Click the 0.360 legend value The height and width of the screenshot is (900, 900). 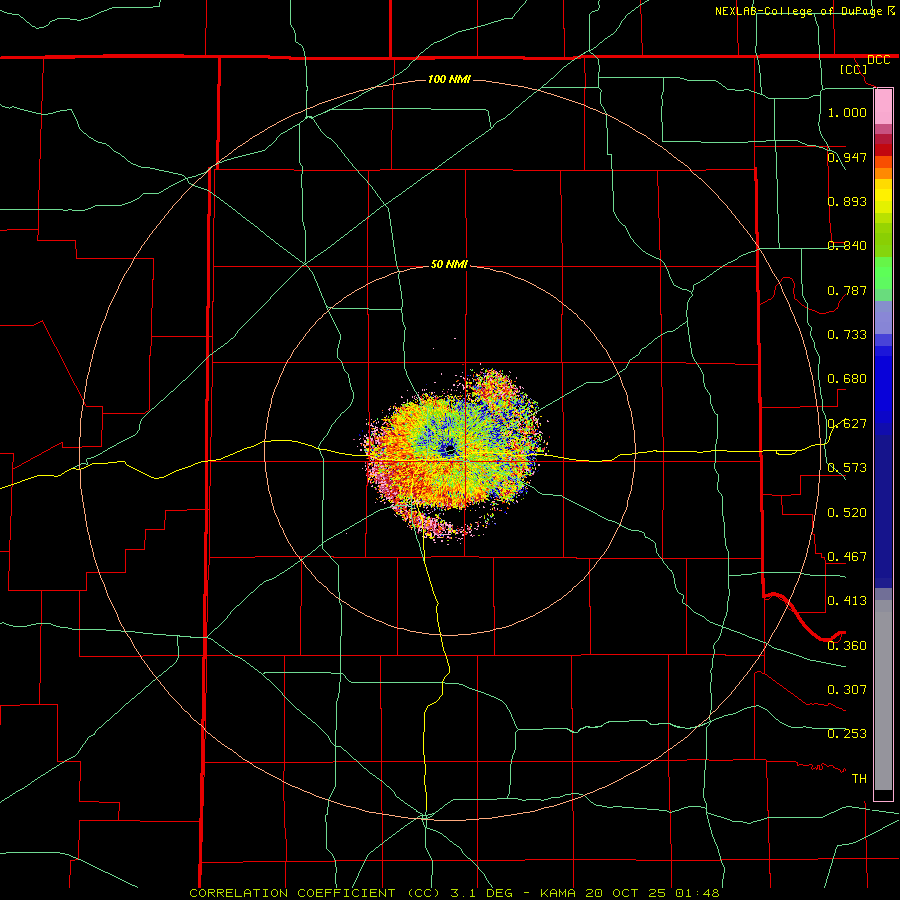point(847,646)
